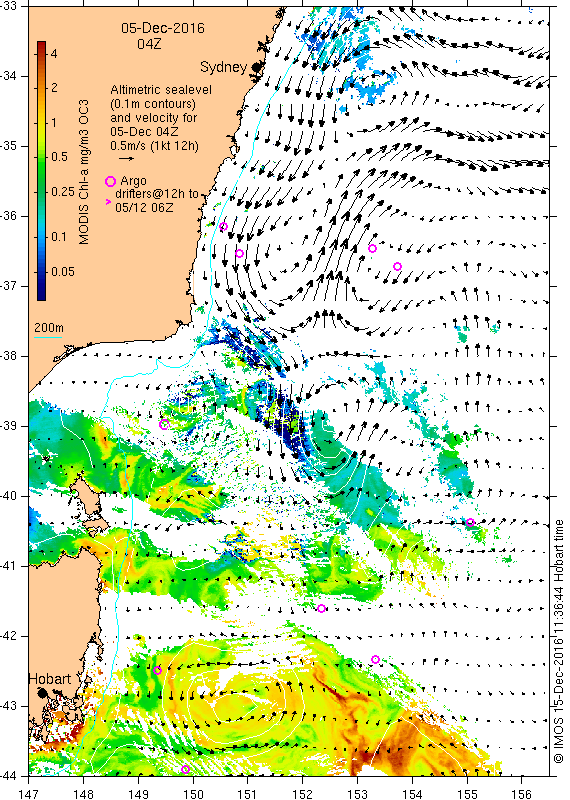Click the Hobart city dot marker
This screenshot has height=800, width=570.
point(43,693)
